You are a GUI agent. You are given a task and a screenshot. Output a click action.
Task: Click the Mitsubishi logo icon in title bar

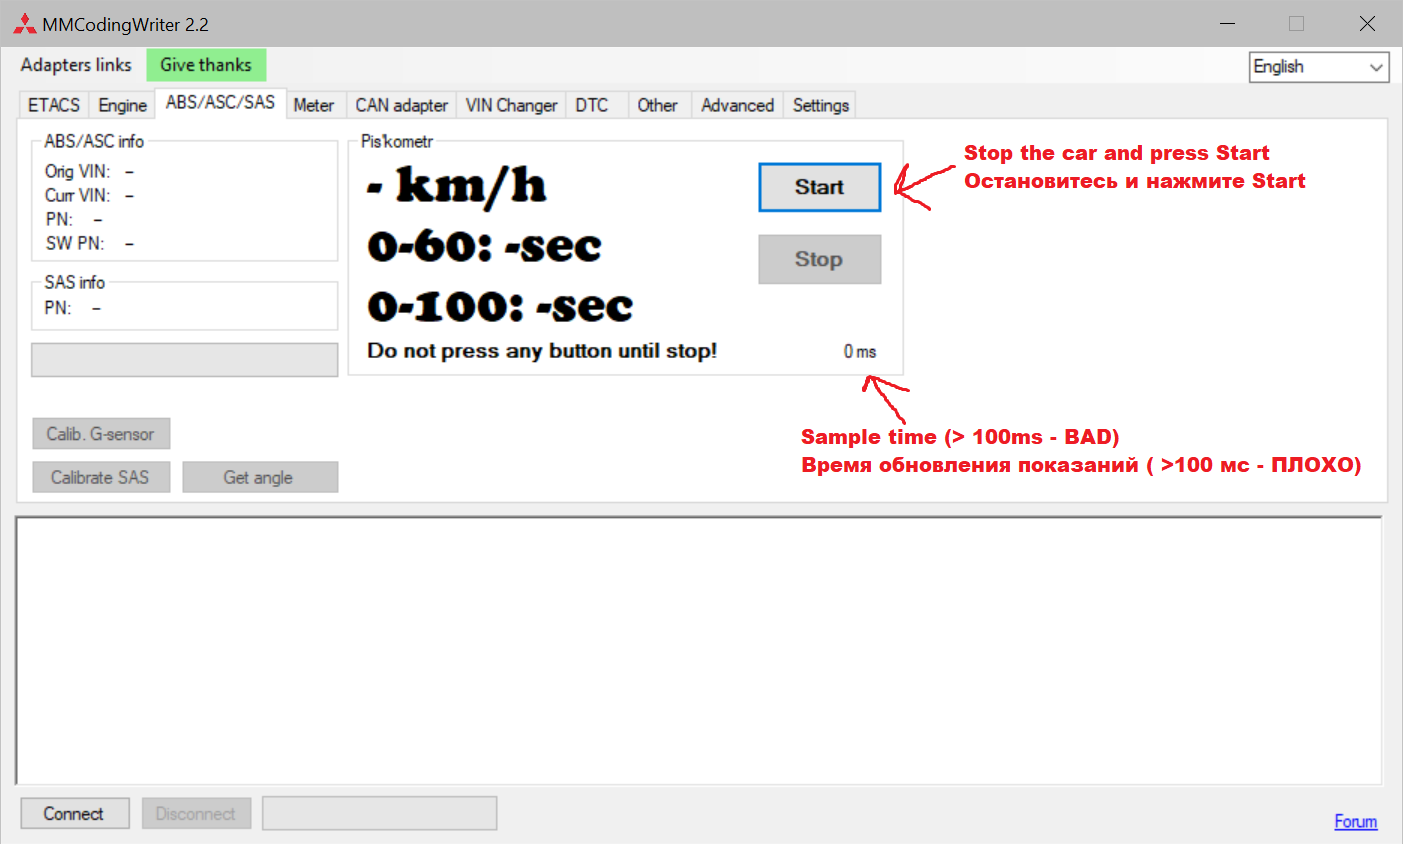(24, 24)
